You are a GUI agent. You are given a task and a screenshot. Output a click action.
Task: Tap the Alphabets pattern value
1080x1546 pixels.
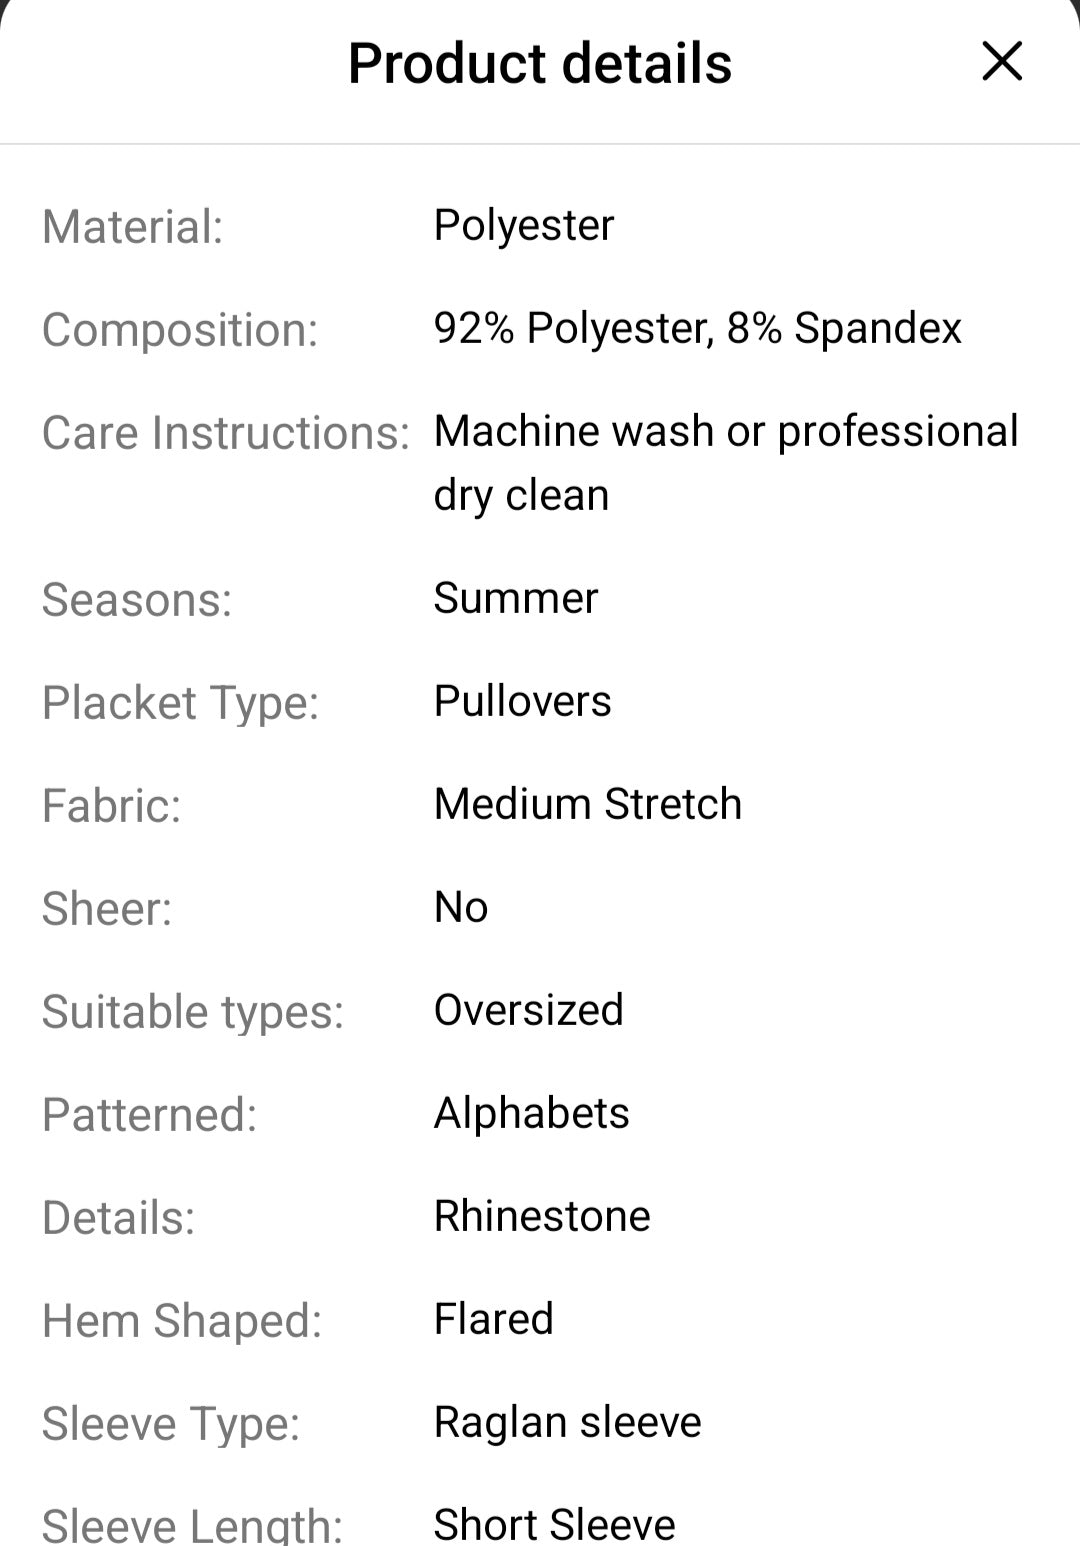pyautogui.click(x=531, y=1113)
